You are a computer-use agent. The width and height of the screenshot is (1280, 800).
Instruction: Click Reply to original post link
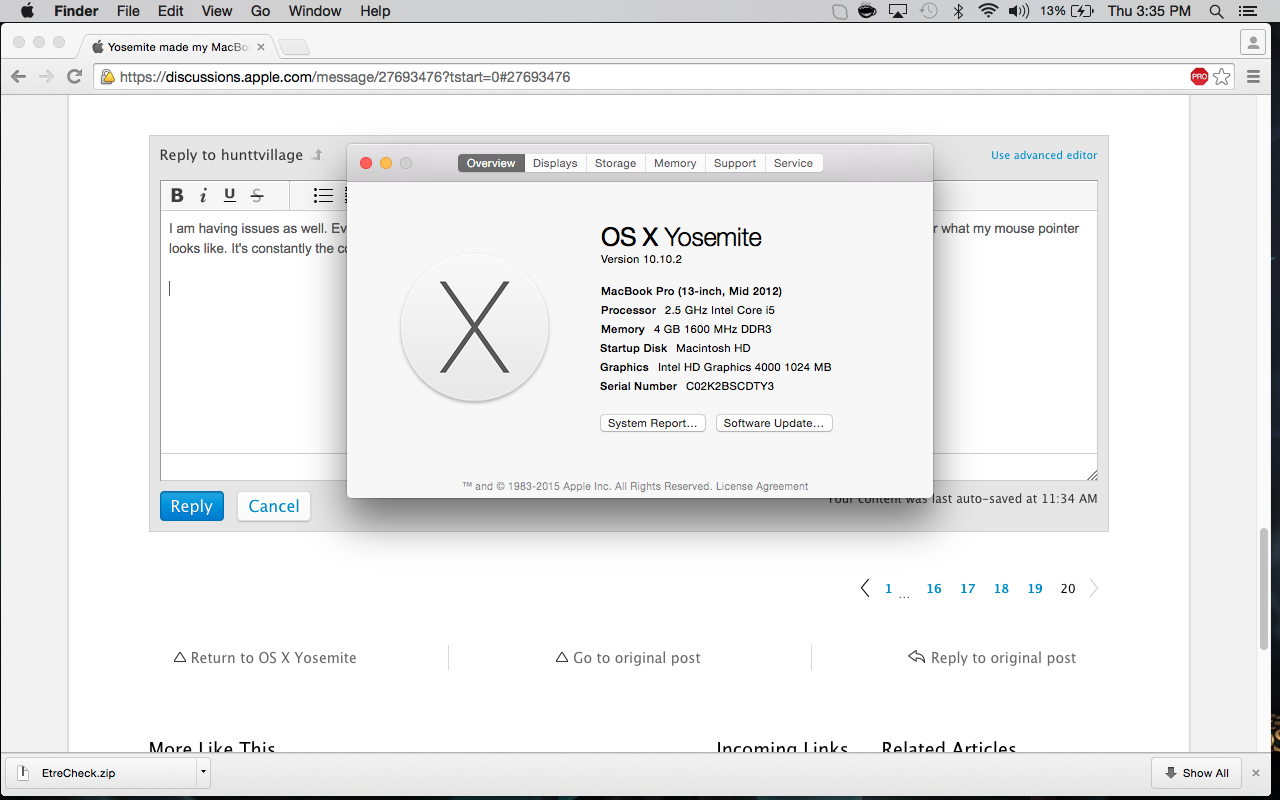992,658
